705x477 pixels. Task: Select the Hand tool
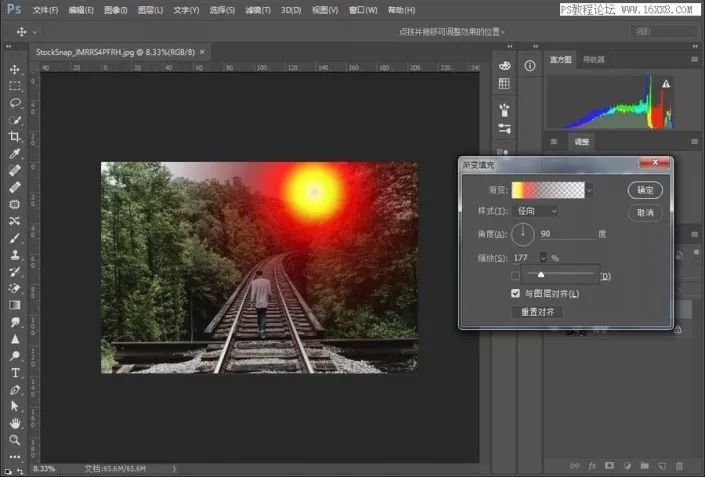(15, 423)
